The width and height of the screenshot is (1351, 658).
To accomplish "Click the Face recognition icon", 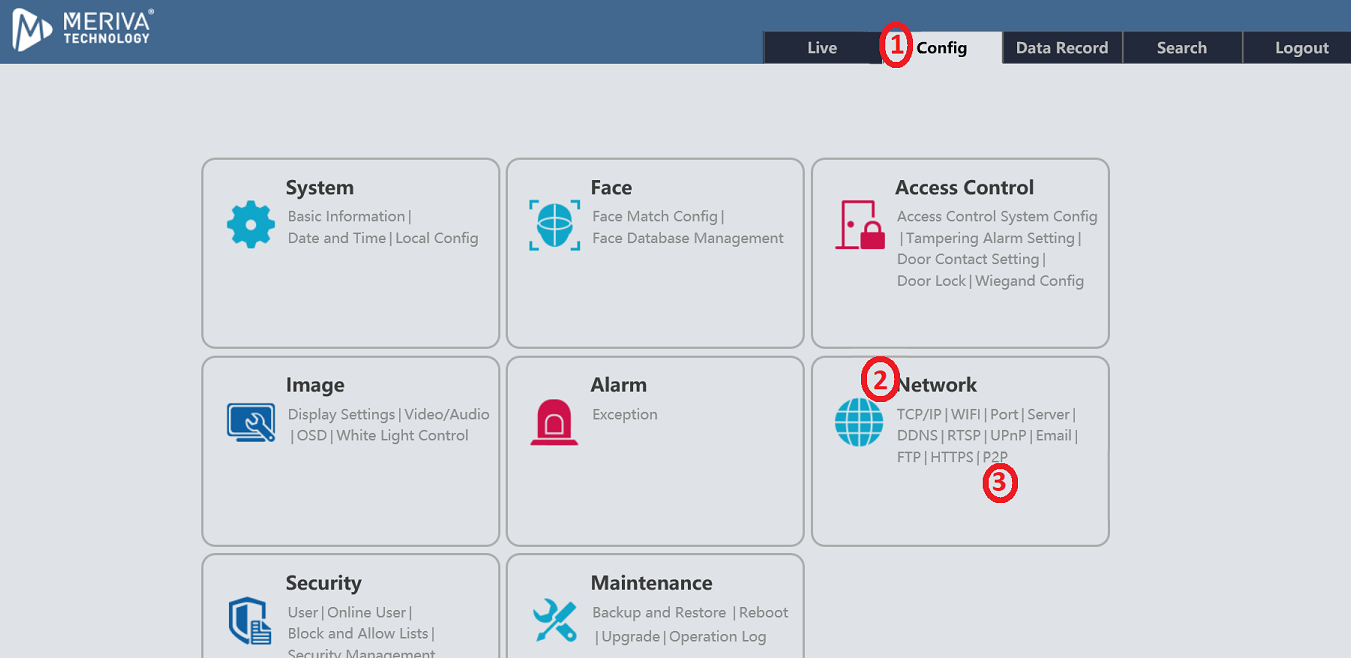I will pos(554,225).
